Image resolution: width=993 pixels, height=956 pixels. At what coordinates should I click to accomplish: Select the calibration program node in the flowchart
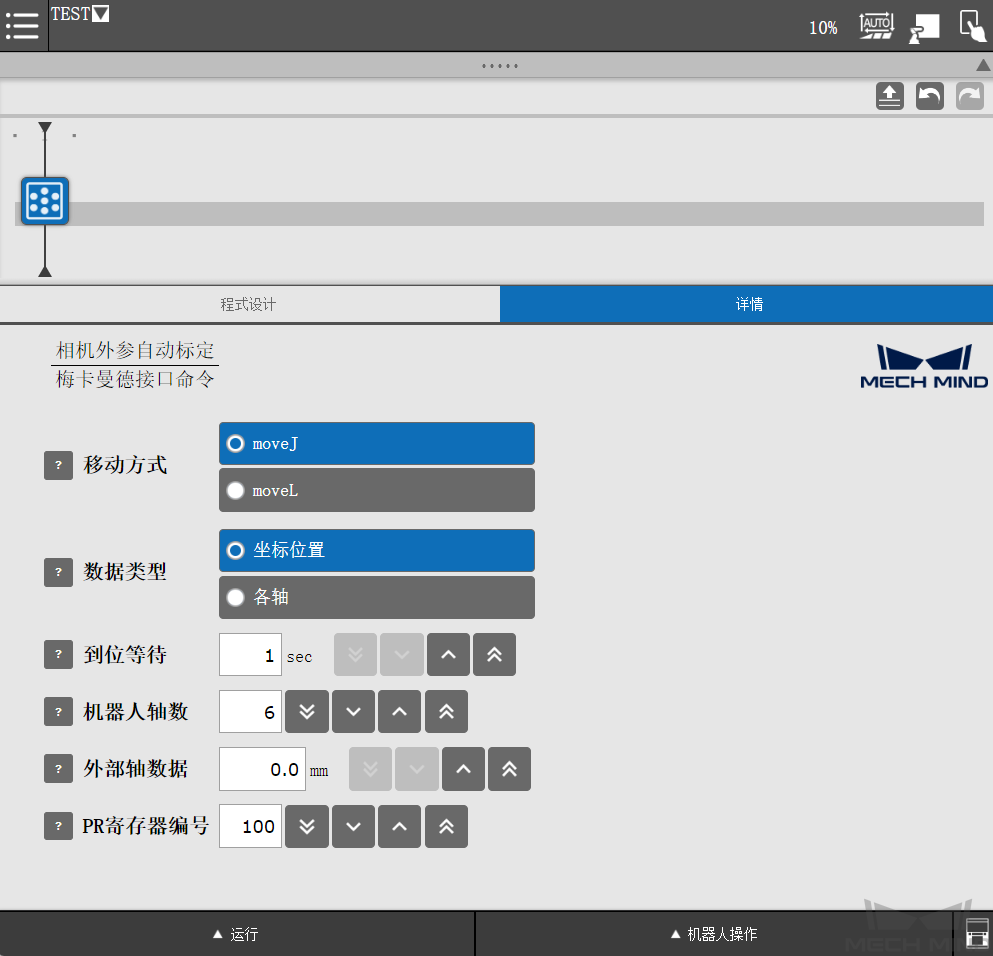pyautogui.click(x=44, y=200)
